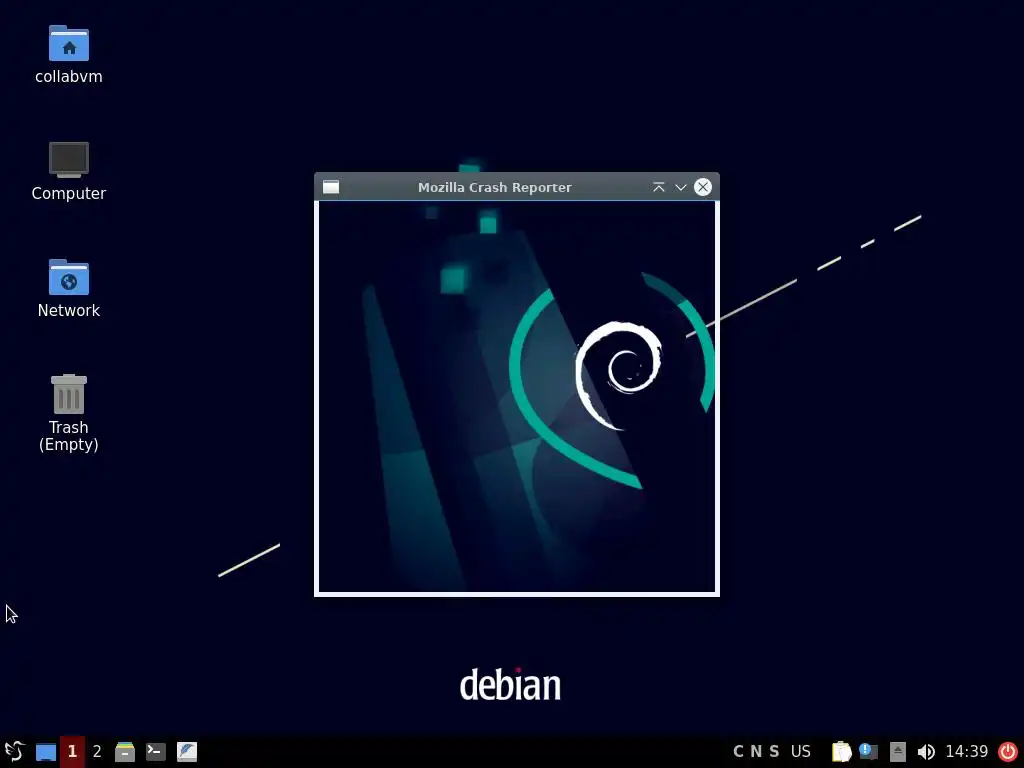Minimize the Mozilla Crash Reporter window
Image resolution: width=1024 pixels, height=768 pixels.
click(x=680, y=187)
